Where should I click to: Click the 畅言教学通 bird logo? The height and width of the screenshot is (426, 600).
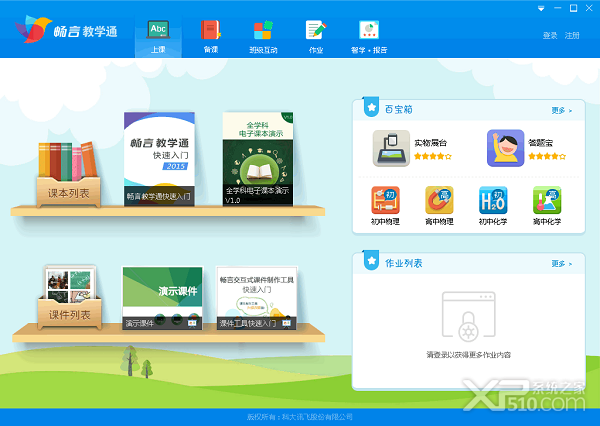(33, 29)
